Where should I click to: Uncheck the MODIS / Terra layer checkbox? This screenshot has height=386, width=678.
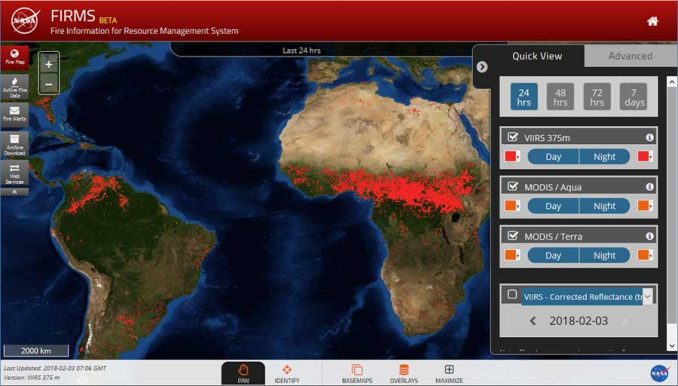(512, 236)
